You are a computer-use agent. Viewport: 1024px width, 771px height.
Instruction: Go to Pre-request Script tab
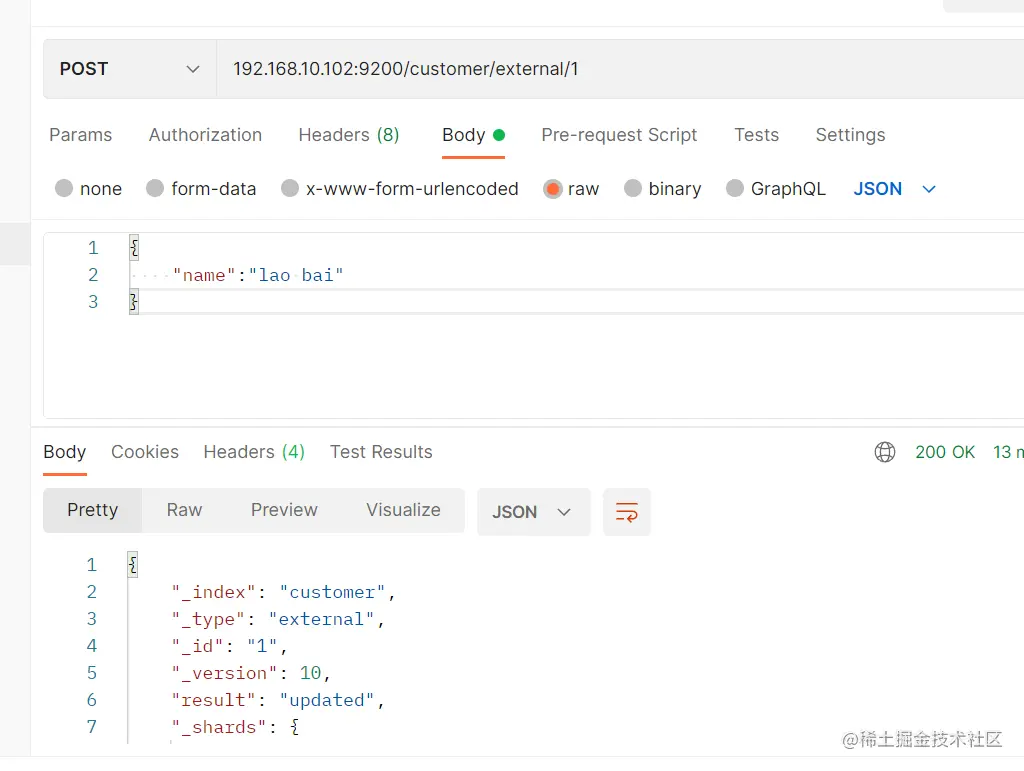[x=619, y=135]
